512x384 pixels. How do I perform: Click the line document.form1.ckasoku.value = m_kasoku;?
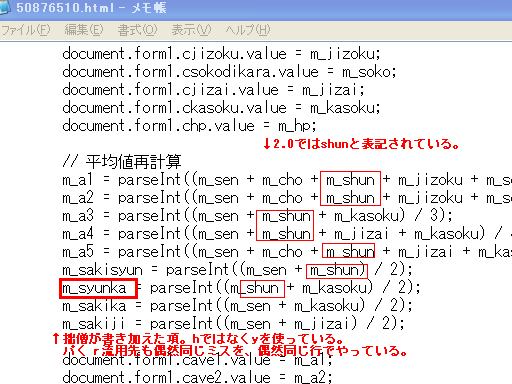pos(221,108)
